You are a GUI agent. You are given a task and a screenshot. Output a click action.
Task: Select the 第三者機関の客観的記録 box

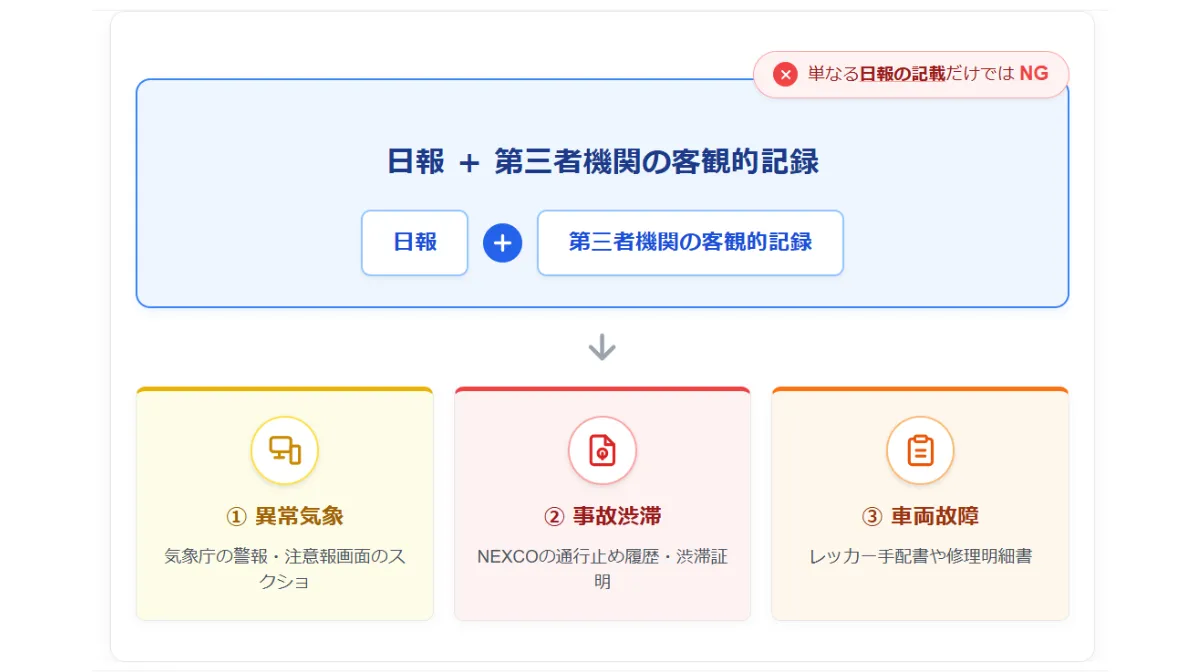point(690,242)
